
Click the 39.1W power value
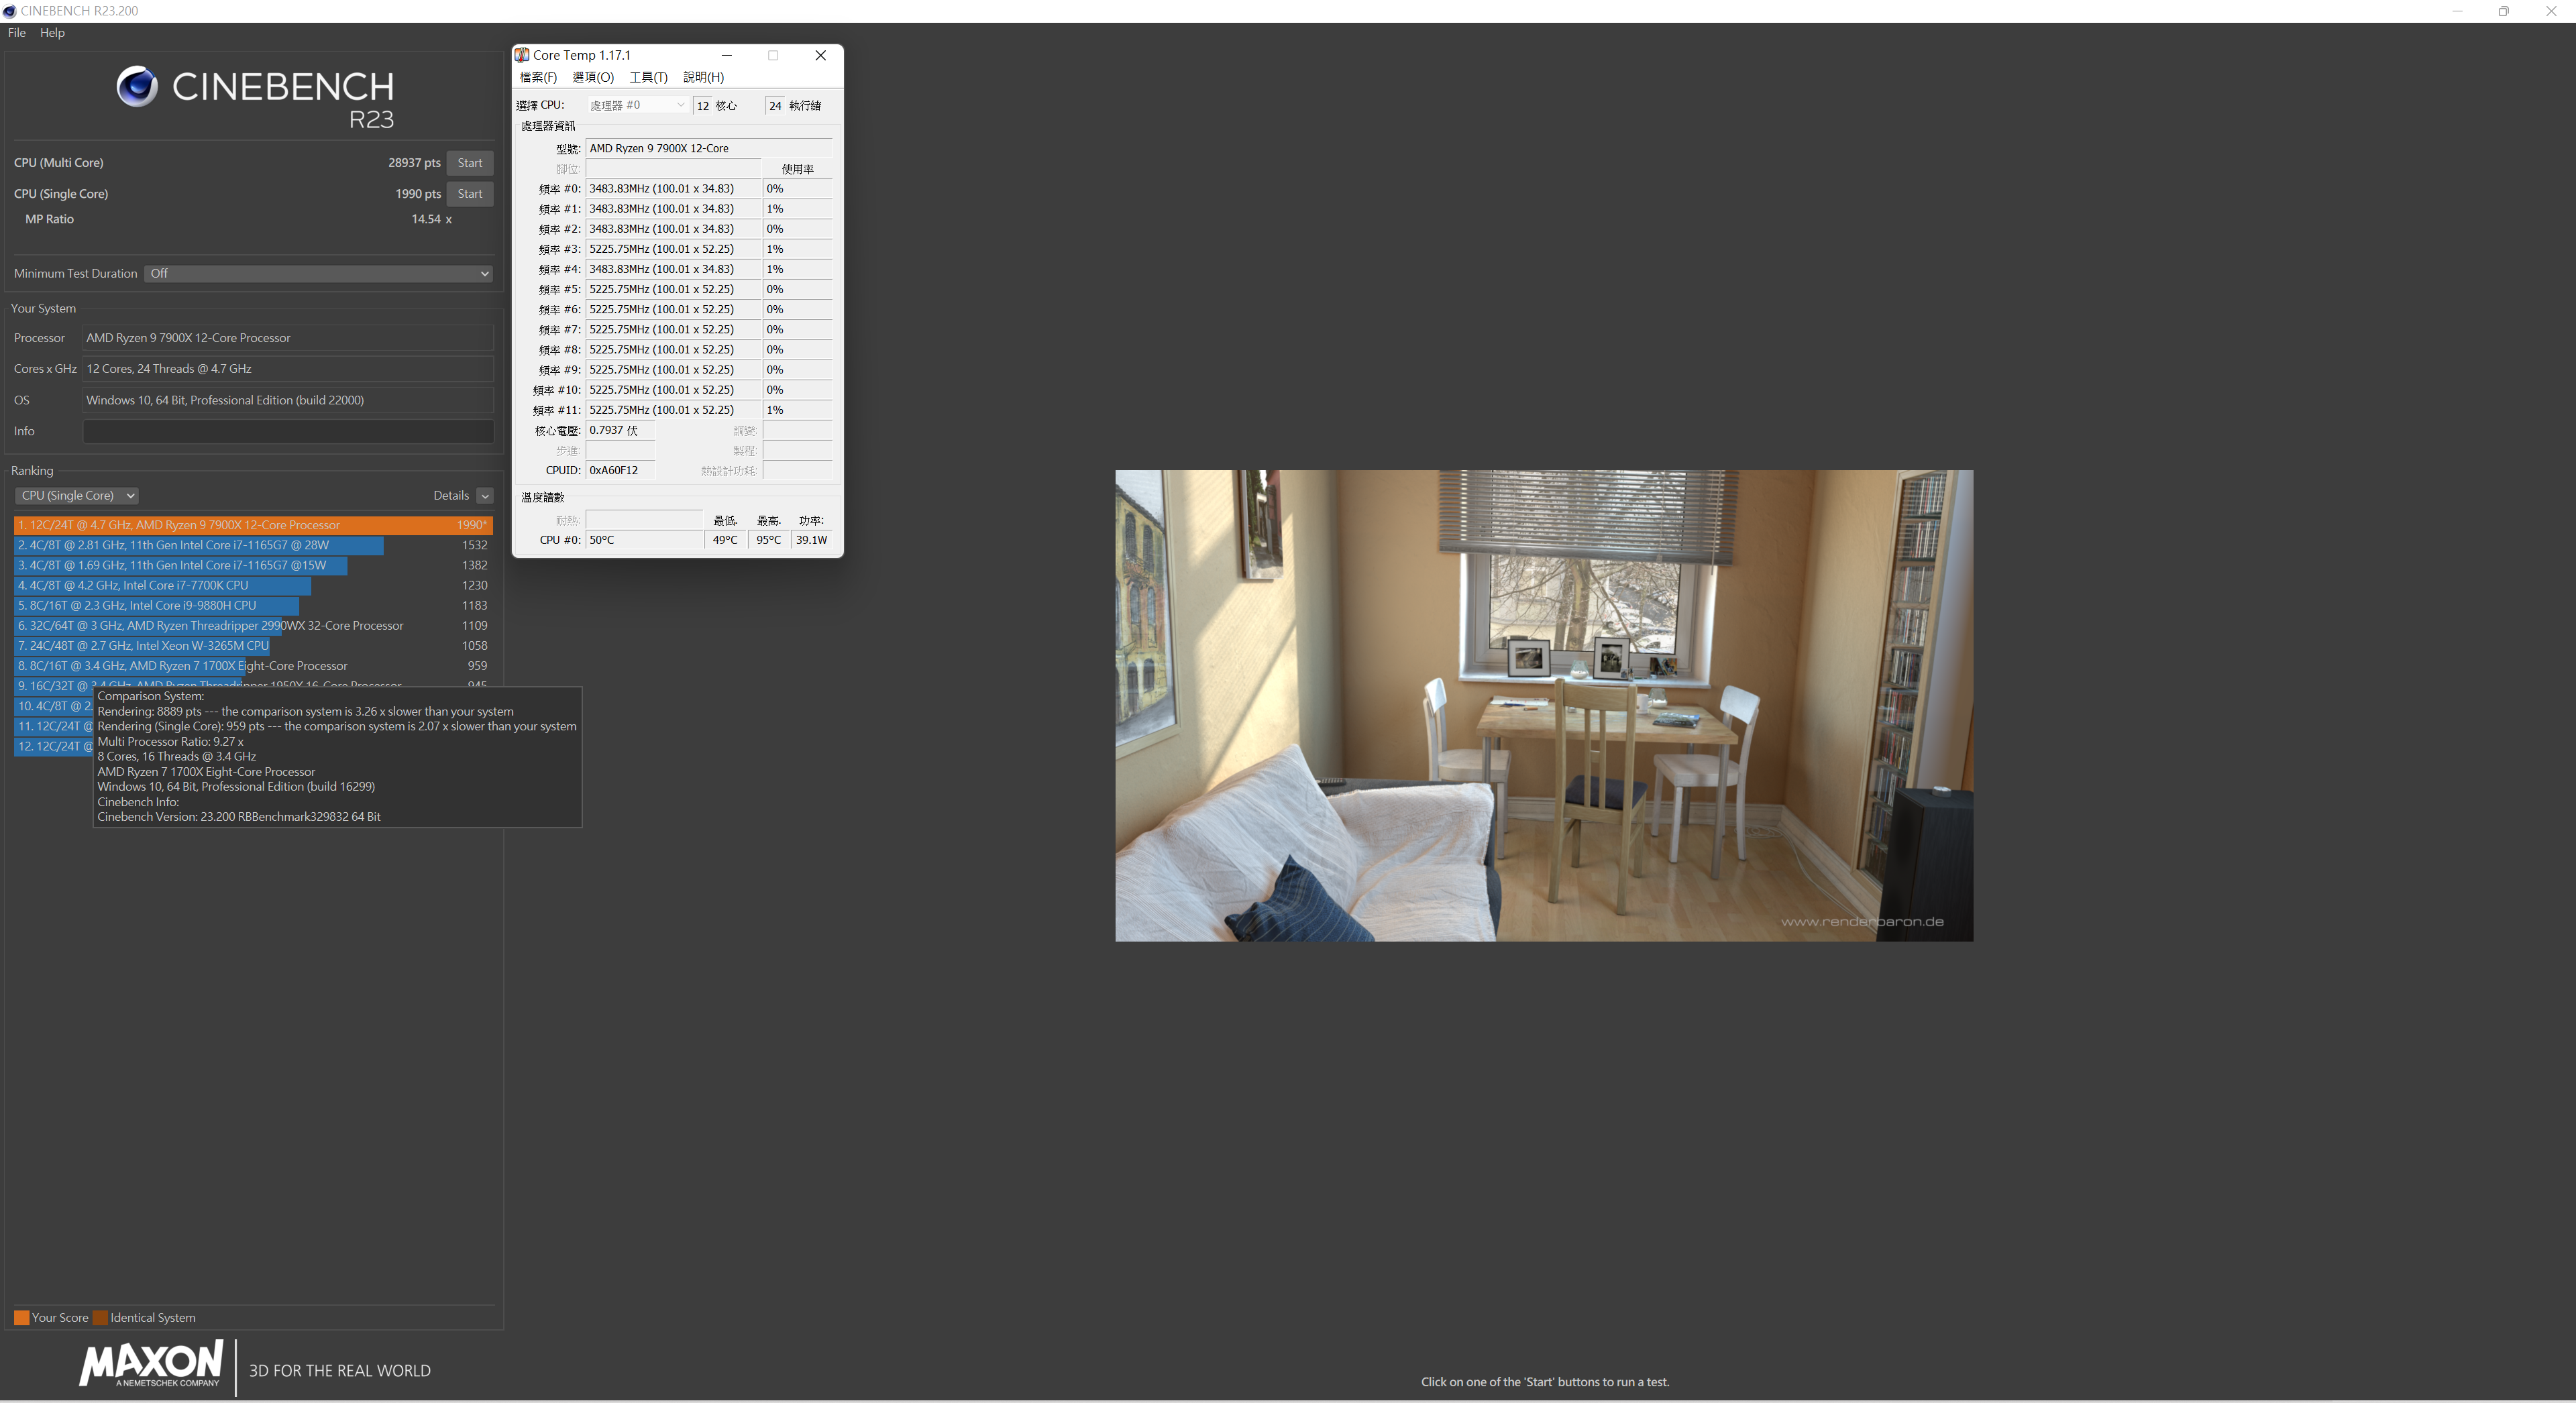click(811, 540)
